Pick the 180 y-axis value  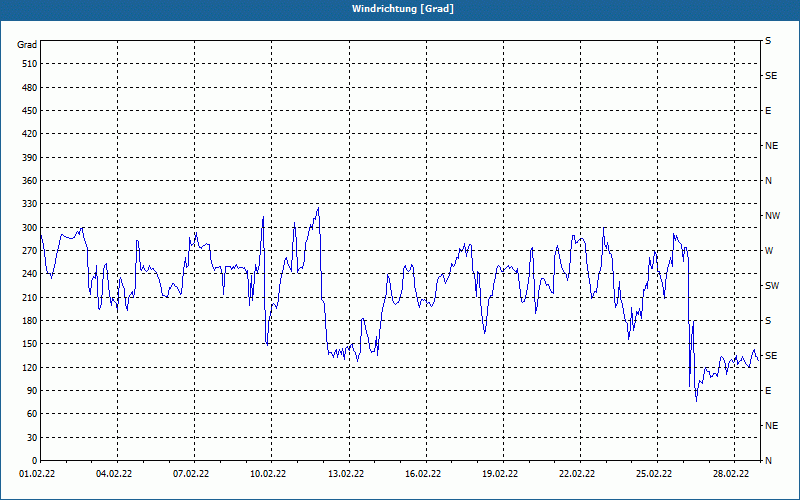(29, 321)
